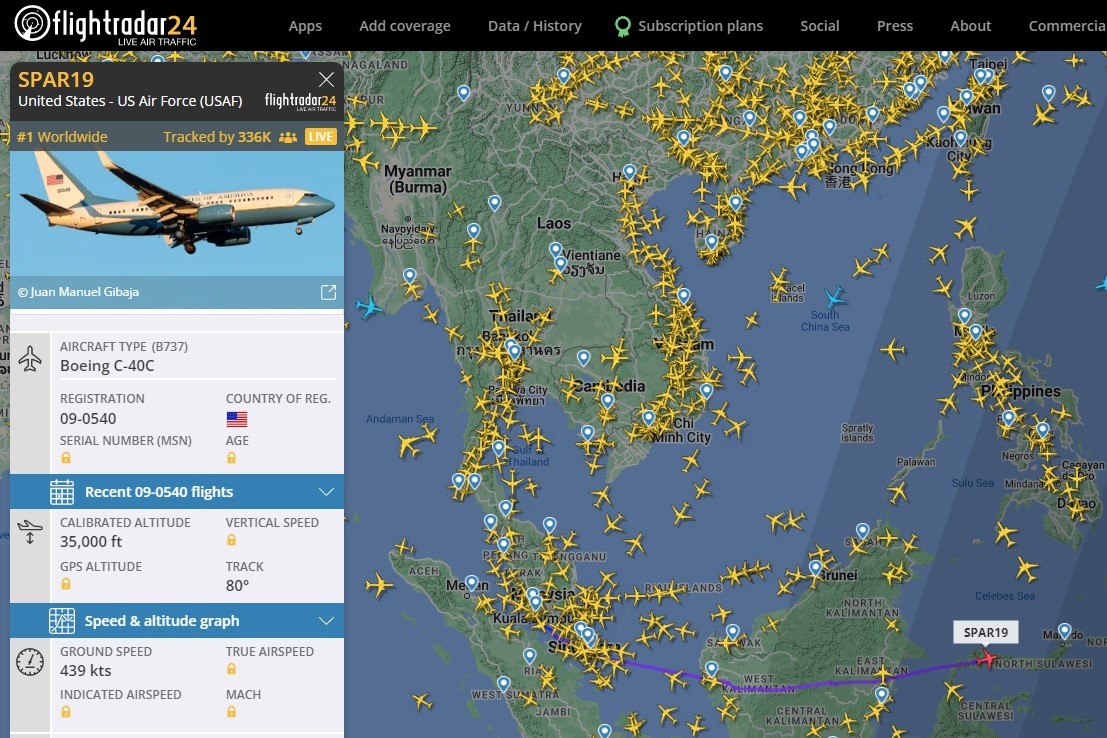Viewport: 1107px width, 738px height.
Task: Expand Recent 09-0540 flights section
Action: click(325, 492)
